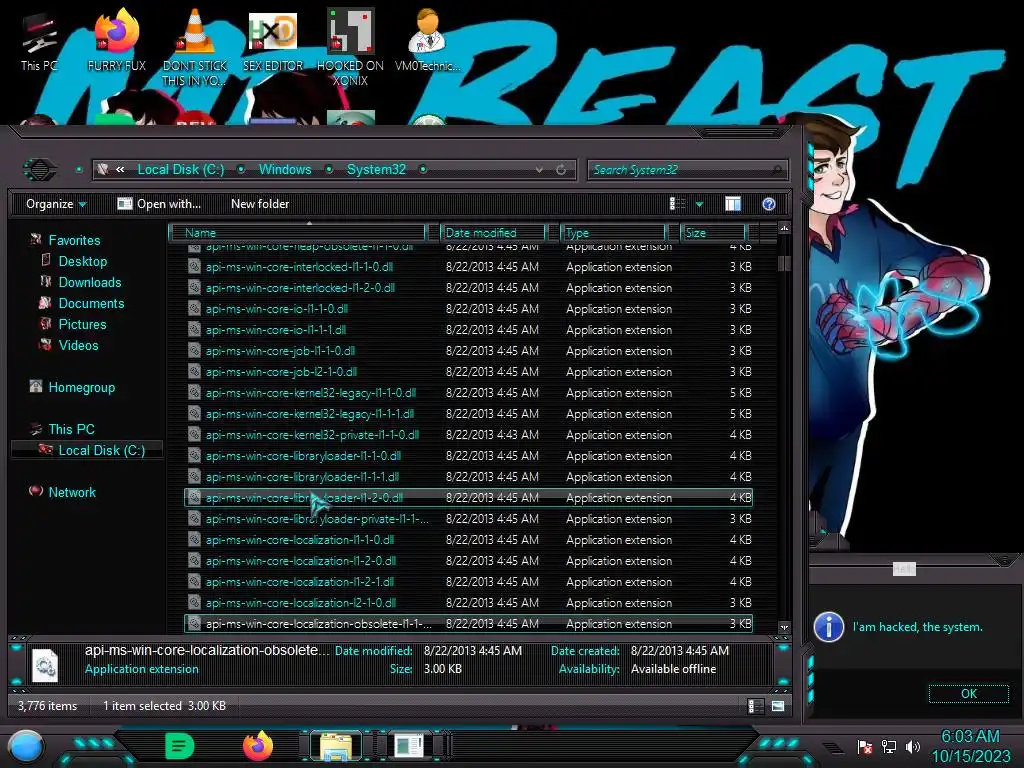
Task: Go to the Local Disk (C:) breadcrumb
Action: pos(181,169)
